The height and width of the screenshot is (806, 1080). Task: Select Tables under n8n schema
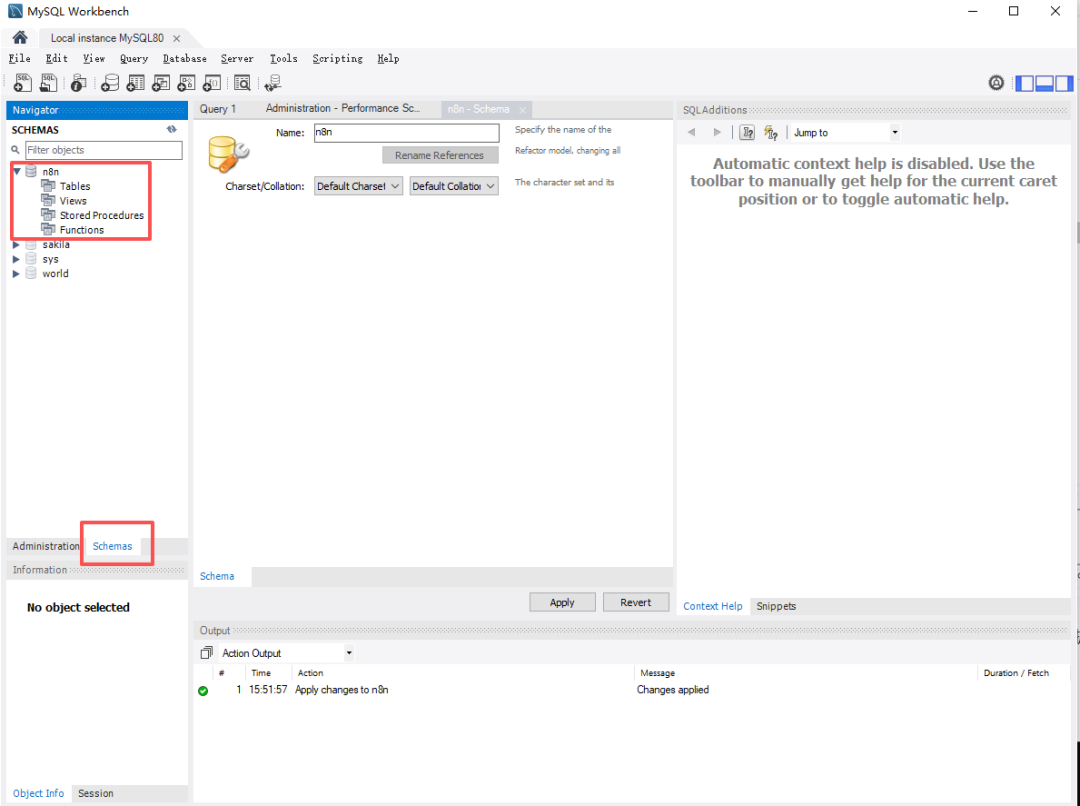74,186
